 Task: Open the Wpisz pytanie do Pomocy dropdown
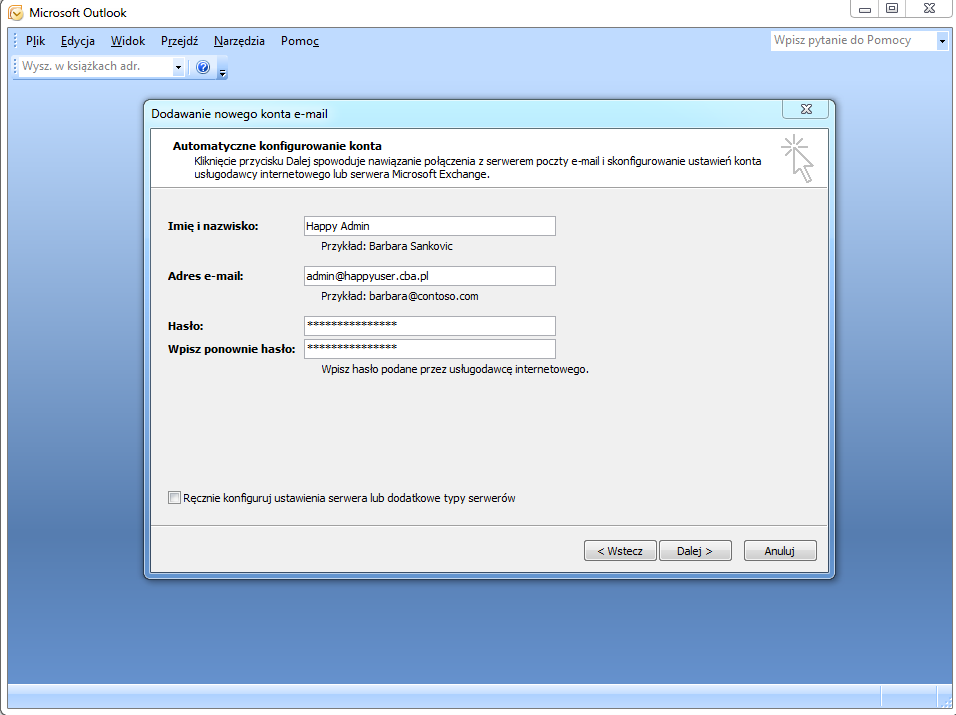(x=942, y=41)
